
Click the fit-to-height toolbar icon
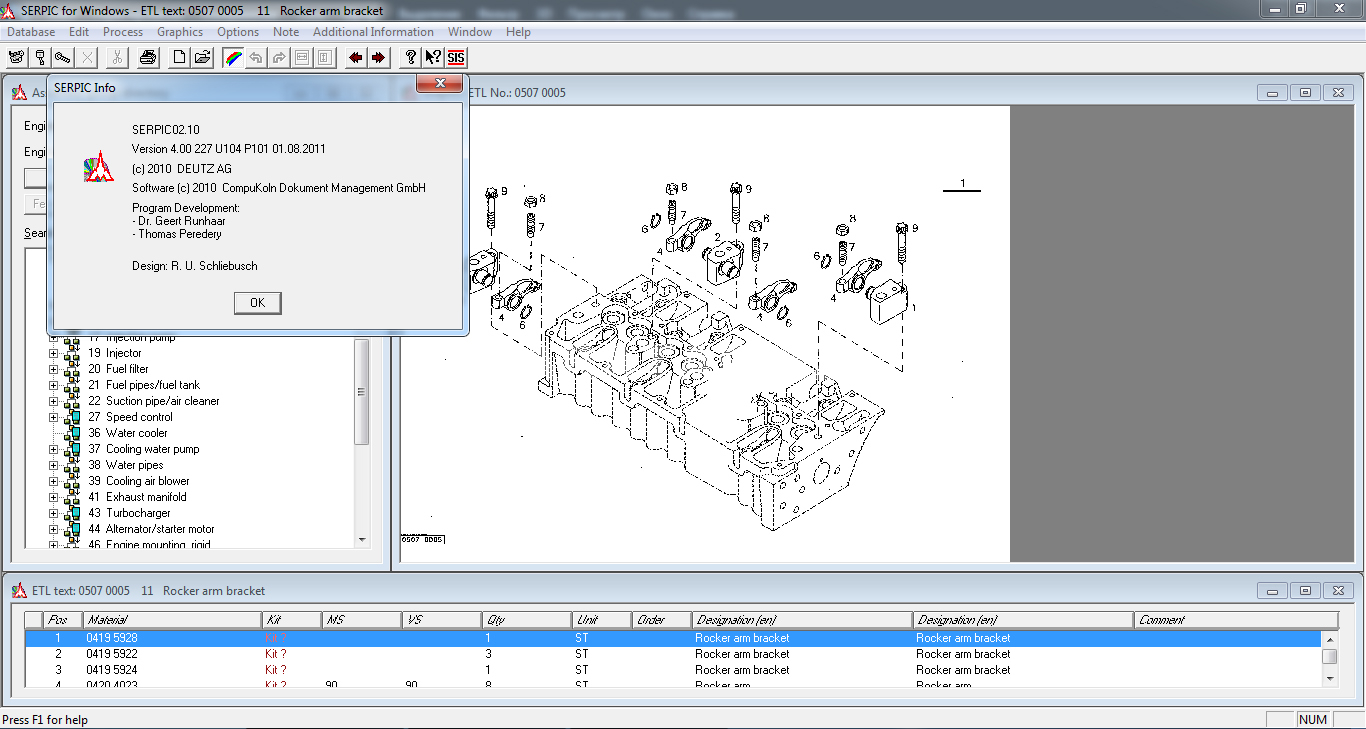point(325,57)
